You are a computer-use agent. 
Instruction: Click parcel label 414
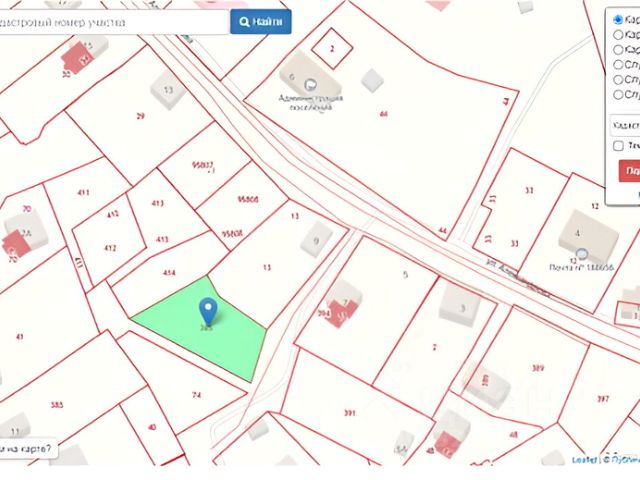[169, 272]
